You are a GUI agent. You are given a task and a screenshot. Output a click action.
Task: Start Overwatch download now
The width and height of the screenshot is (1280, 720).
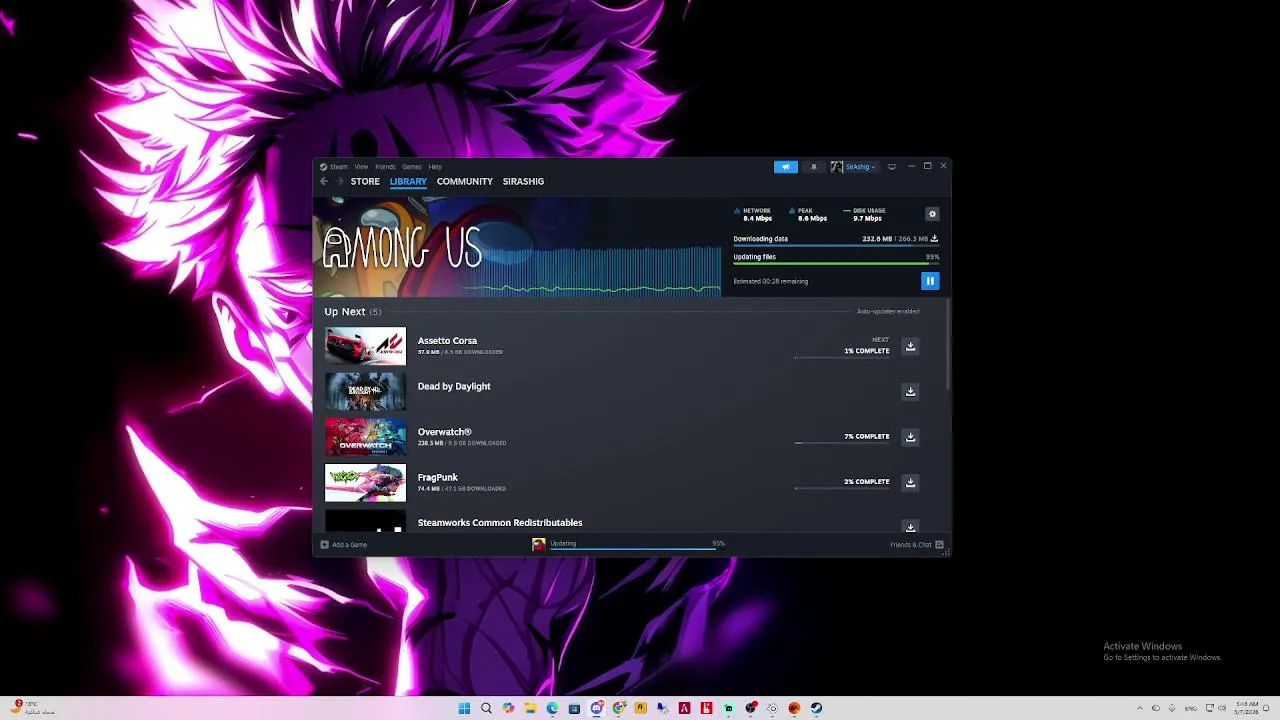(x=910, y=437)
